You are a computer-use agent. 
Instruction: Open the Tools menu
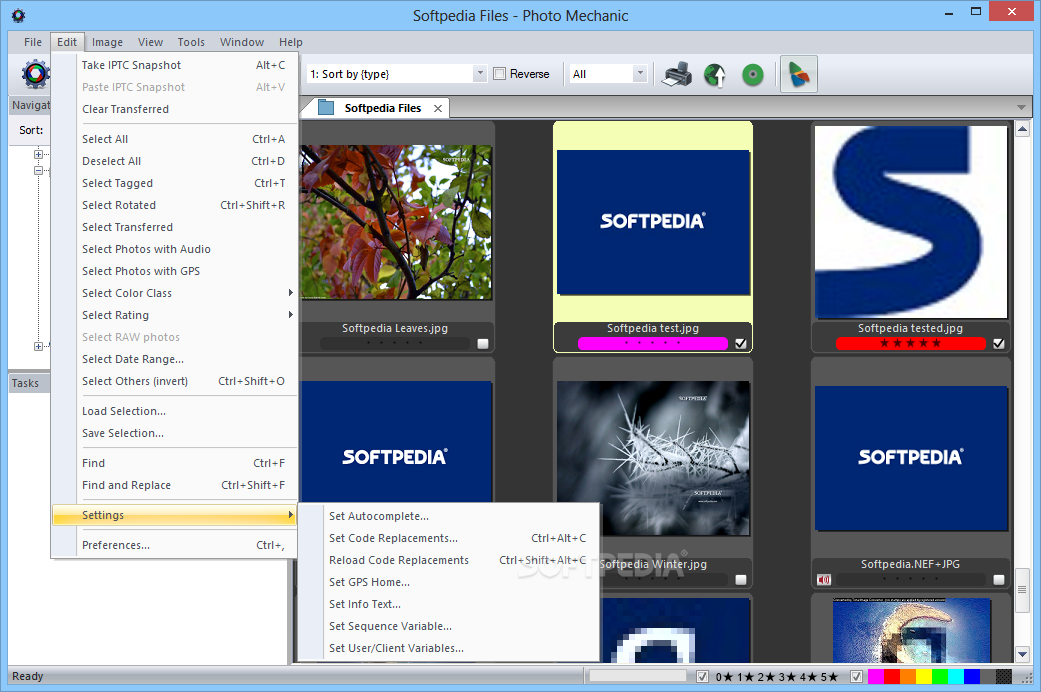pyautogui.click(x=191, y=42)
